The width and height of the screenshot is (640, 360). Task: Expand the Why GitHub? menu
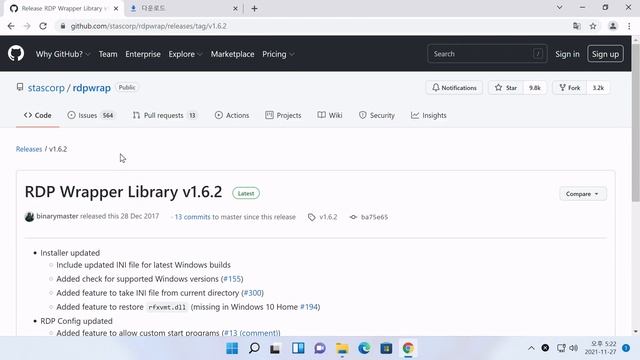click(x=63, y=54)
